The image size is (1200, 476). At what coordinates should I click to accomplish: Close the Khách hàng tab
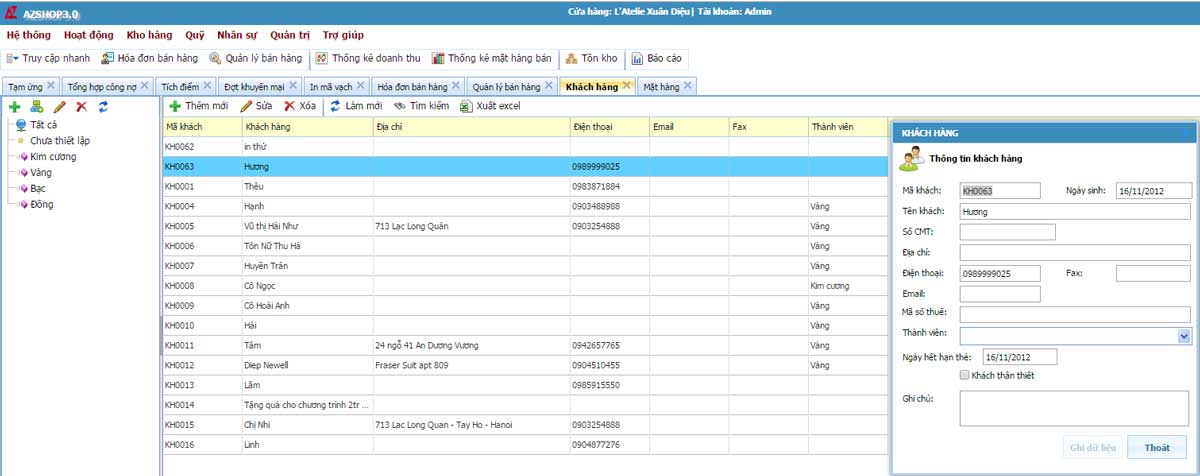(x=627, y=86)
